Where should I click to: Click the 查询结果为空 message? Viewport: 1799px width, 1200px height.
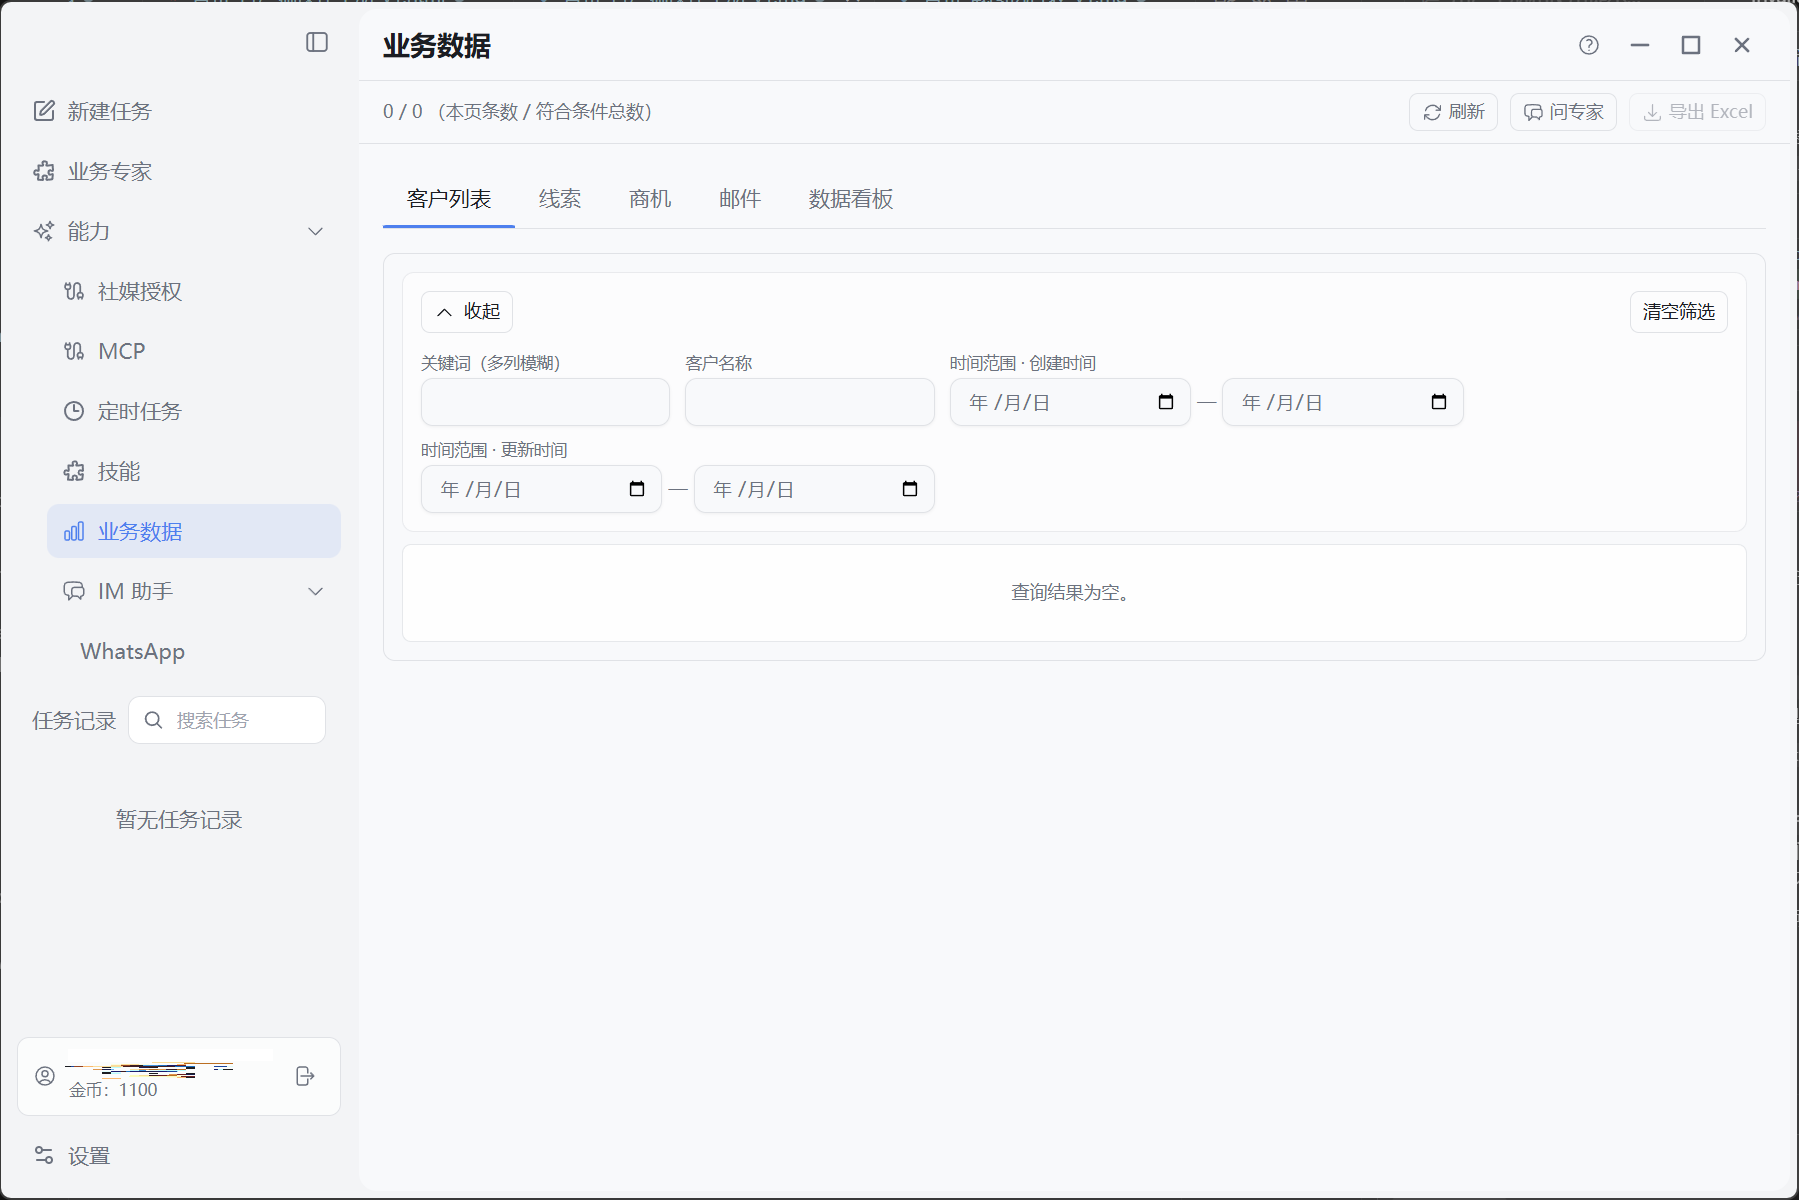[x=1070, y=593]
